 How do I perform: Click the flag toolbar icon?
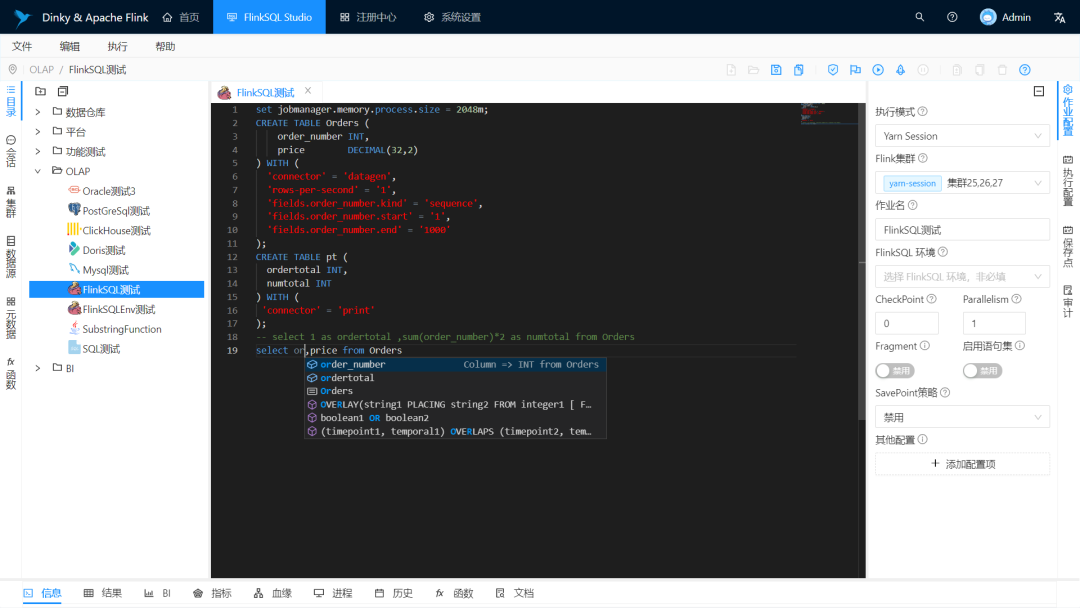pos(855,70)
